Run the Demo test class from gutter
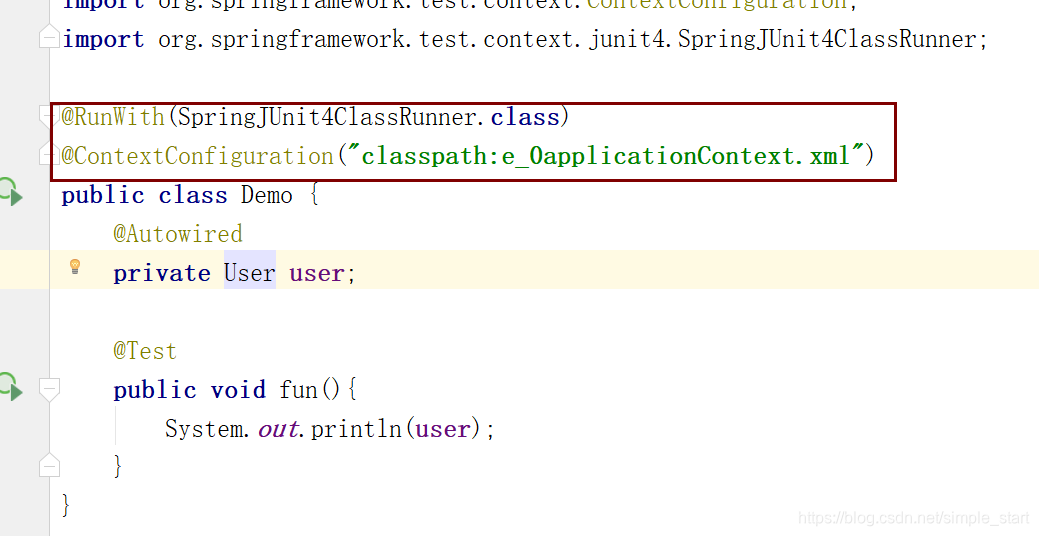Viewport: 1039px width, 536px height. (x=11, y=193)
